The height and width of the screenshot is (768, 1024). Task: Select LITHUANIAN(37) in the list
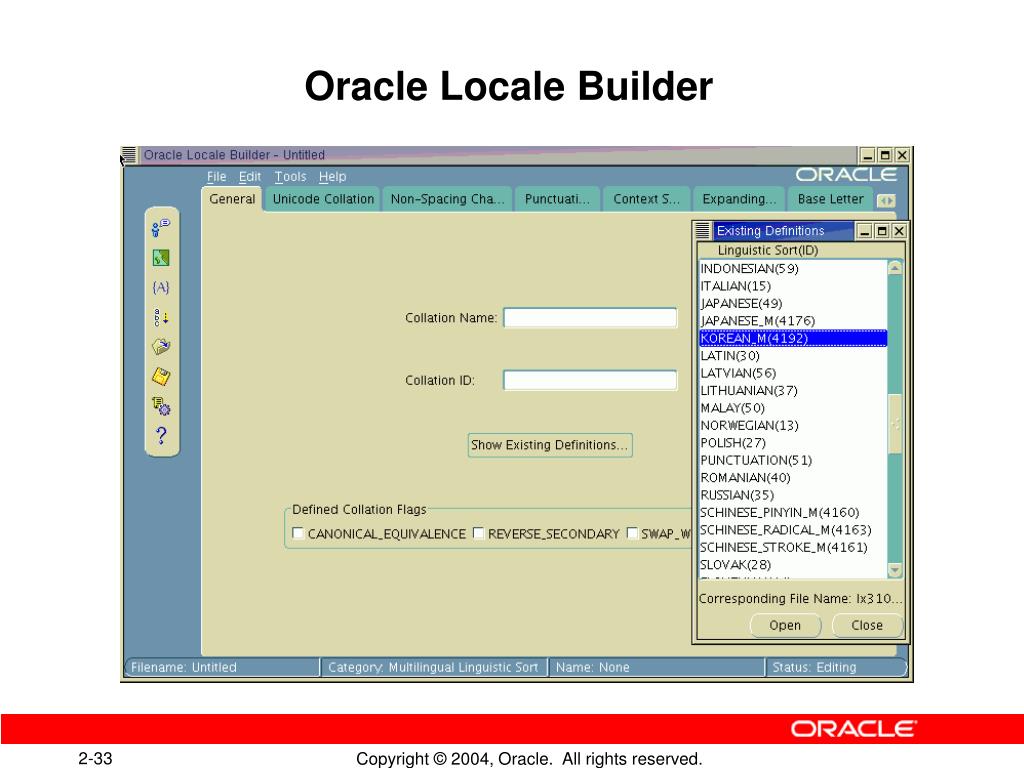[793, 391]
